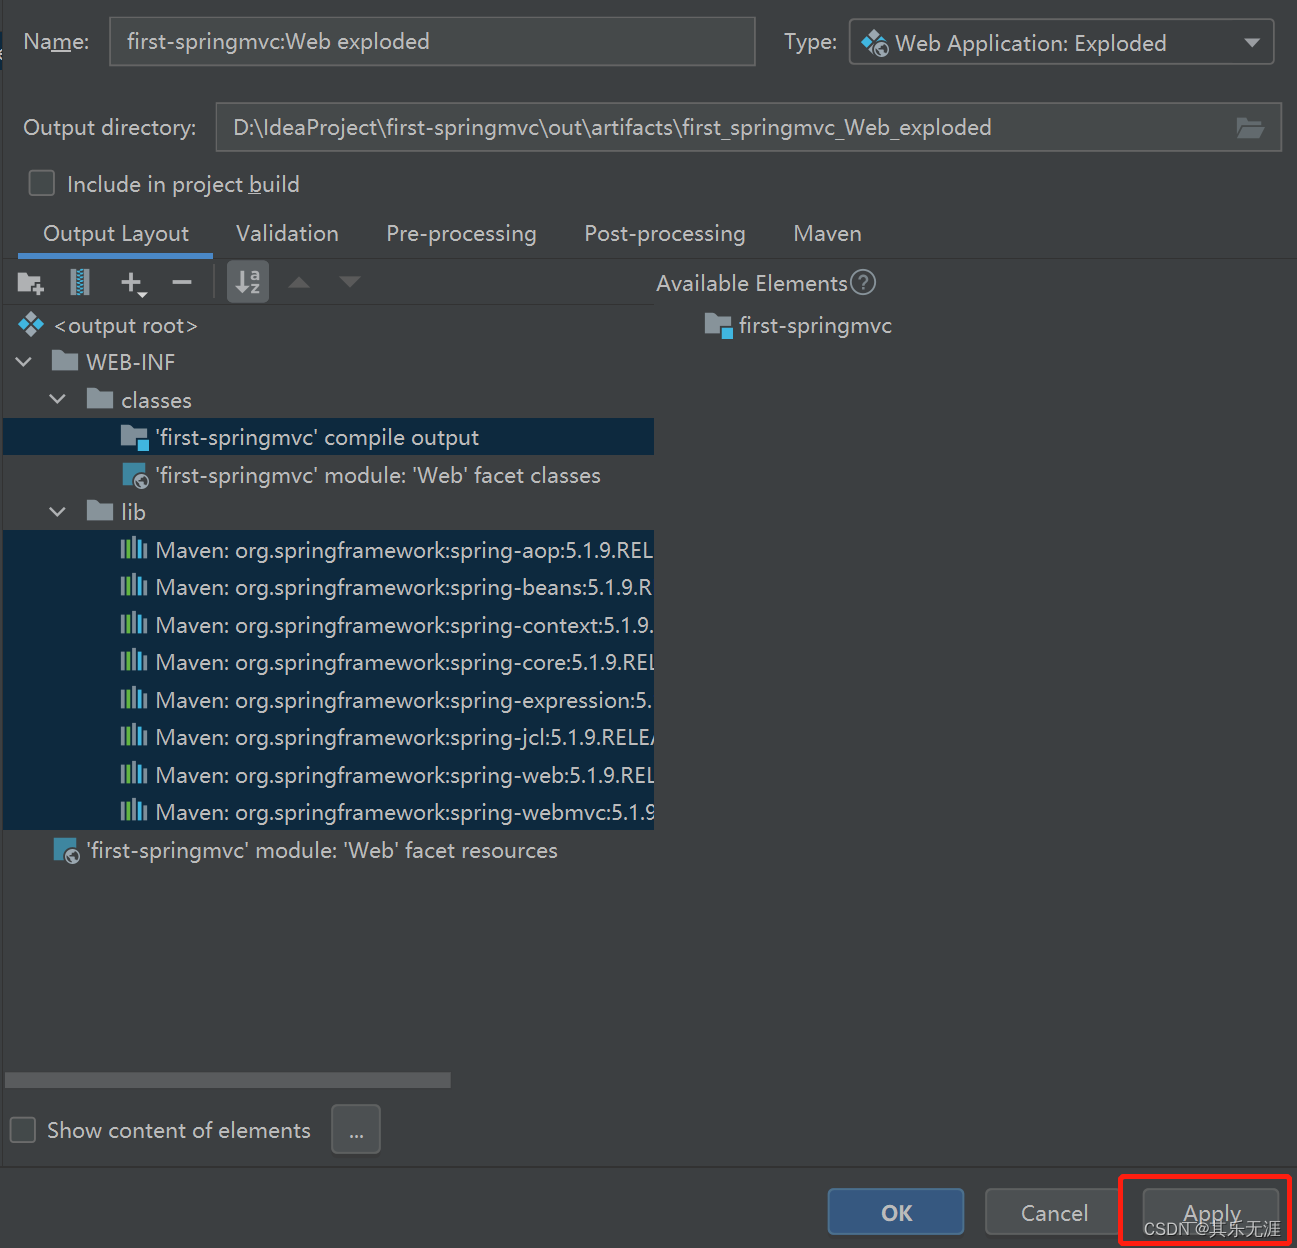Open the help for Available Elements
Screen dimensions: 1297x1248
pyautogui.click(x=862, y=283)
